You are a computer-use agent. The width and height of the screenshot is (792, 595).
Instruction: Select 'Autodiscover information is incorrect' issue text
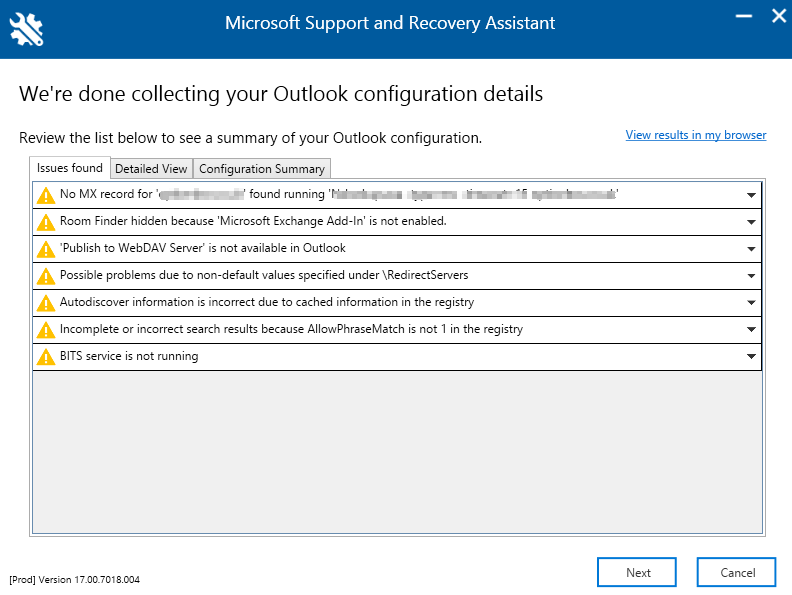tap(267, 302)
